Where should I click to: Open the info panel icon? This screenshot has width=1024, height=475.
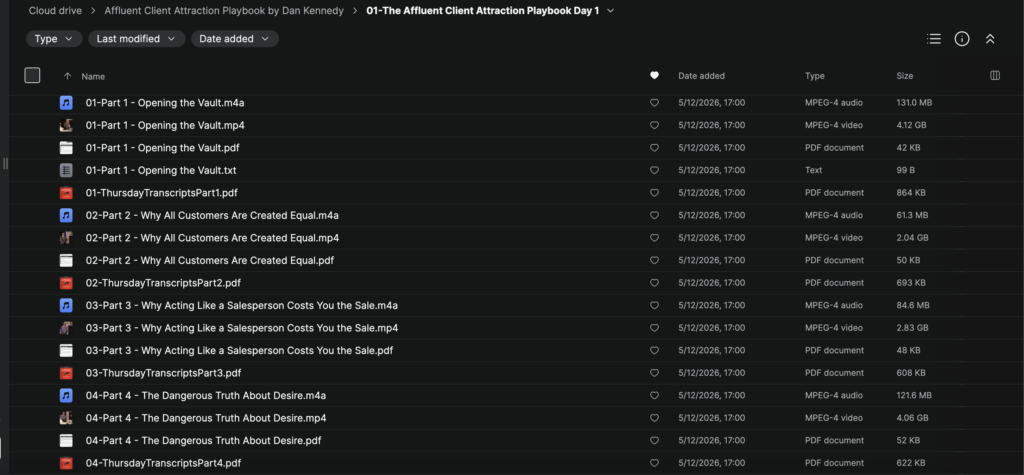pyautogui.click(x=962, y=39)
